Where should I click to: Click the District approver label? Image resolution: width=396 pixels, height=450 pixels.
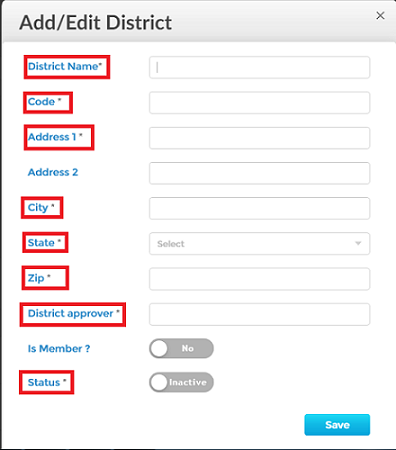pyautogui.click(x=73, y=314)
